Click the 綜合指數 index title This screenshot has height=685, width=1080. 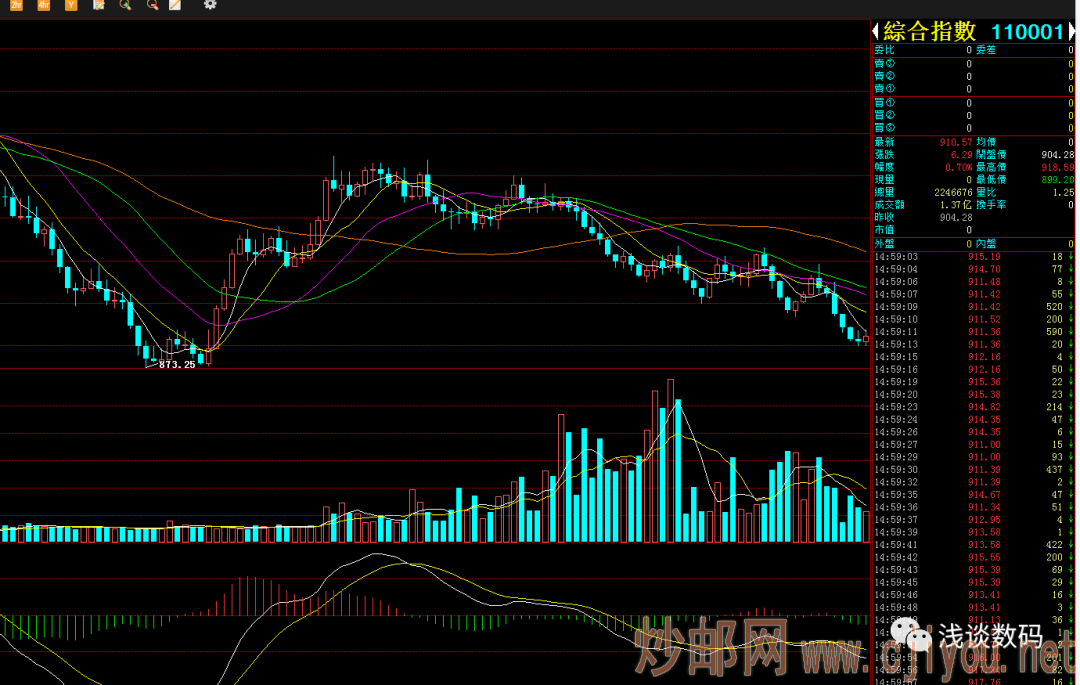click(x=929, y=32)
